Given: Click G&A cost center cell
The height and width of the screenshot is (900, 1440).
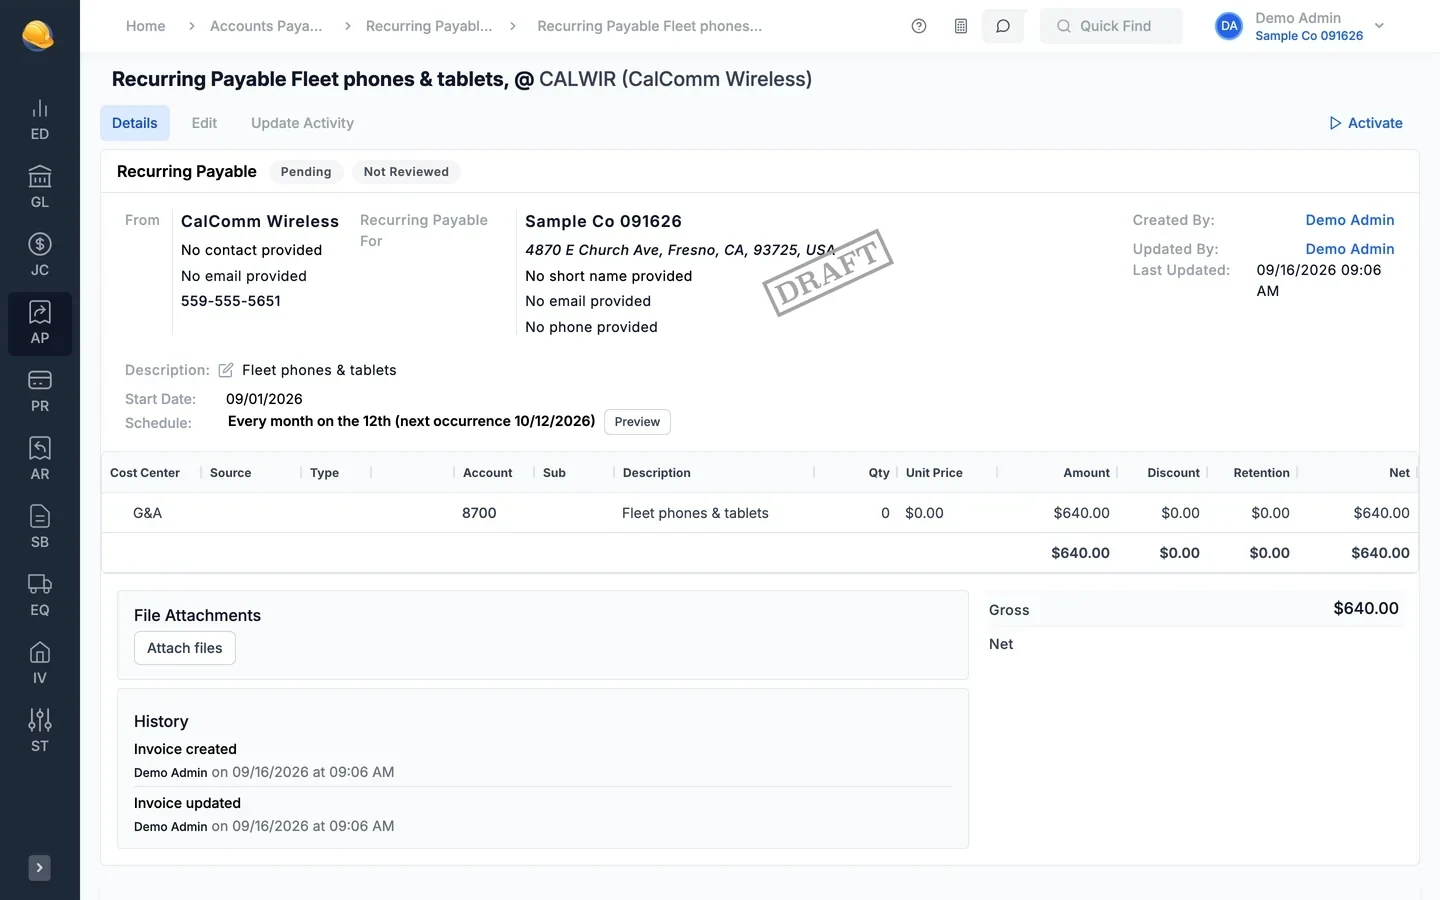Looking at the screenshot, I should [x=147, y=513].
